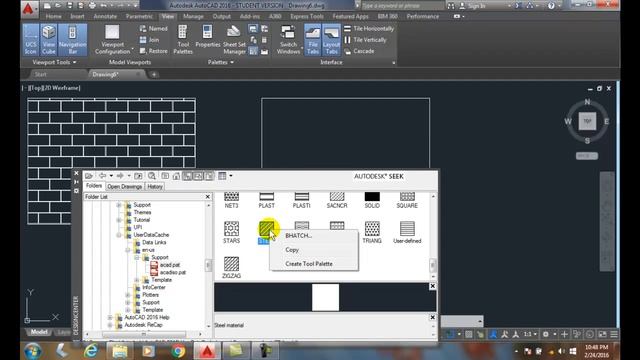Screen dimensions: 640x360
Task: Toggle File Tabs in Interface panel
Action: point(313,40)
